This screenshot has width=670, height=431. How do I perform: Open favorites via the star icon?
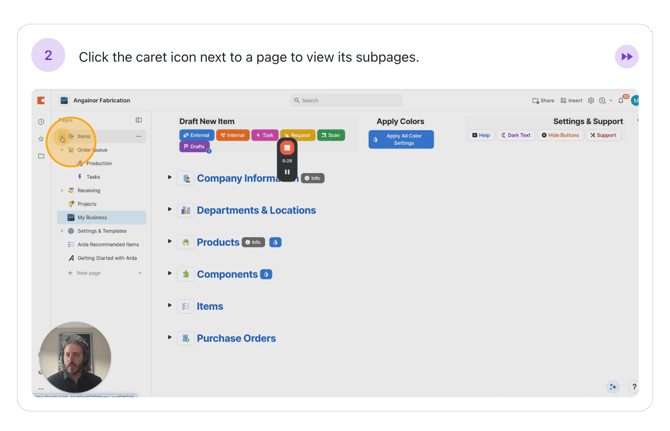[41, 139]
